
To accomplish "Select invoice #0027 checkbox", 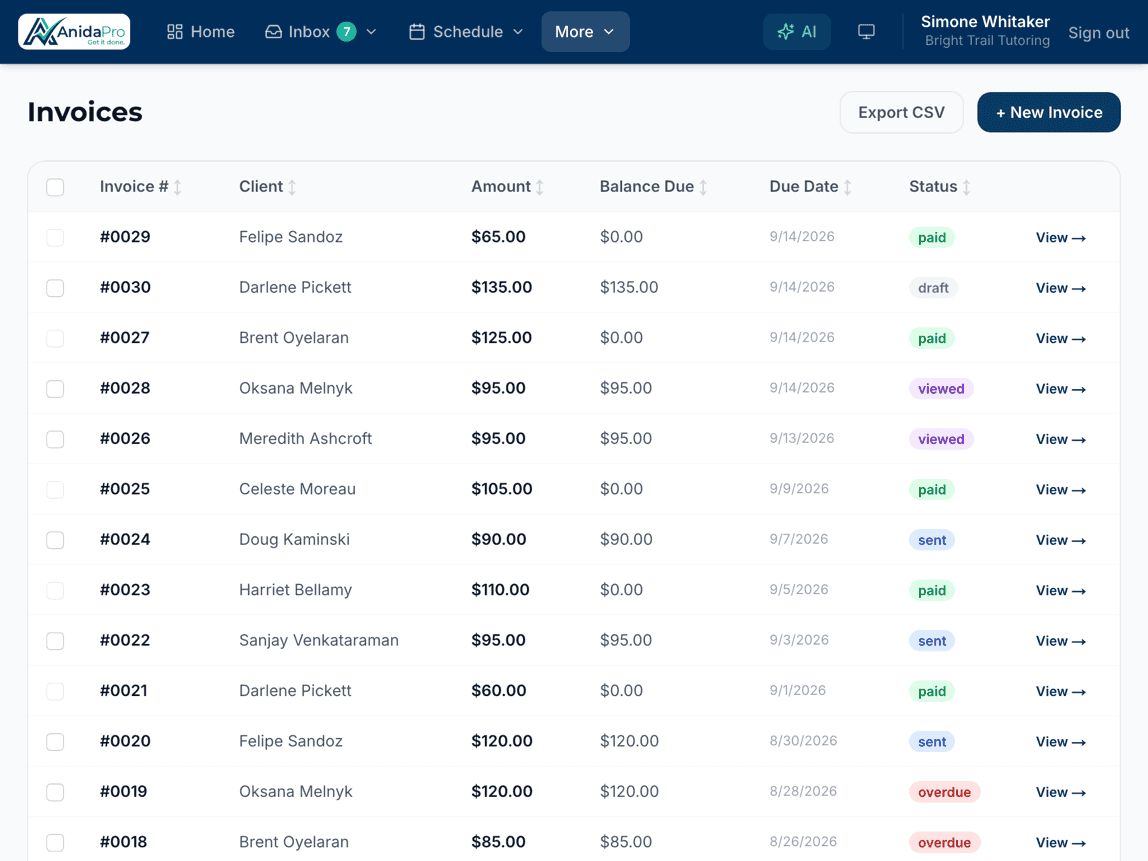I will (x=55, y=338).
